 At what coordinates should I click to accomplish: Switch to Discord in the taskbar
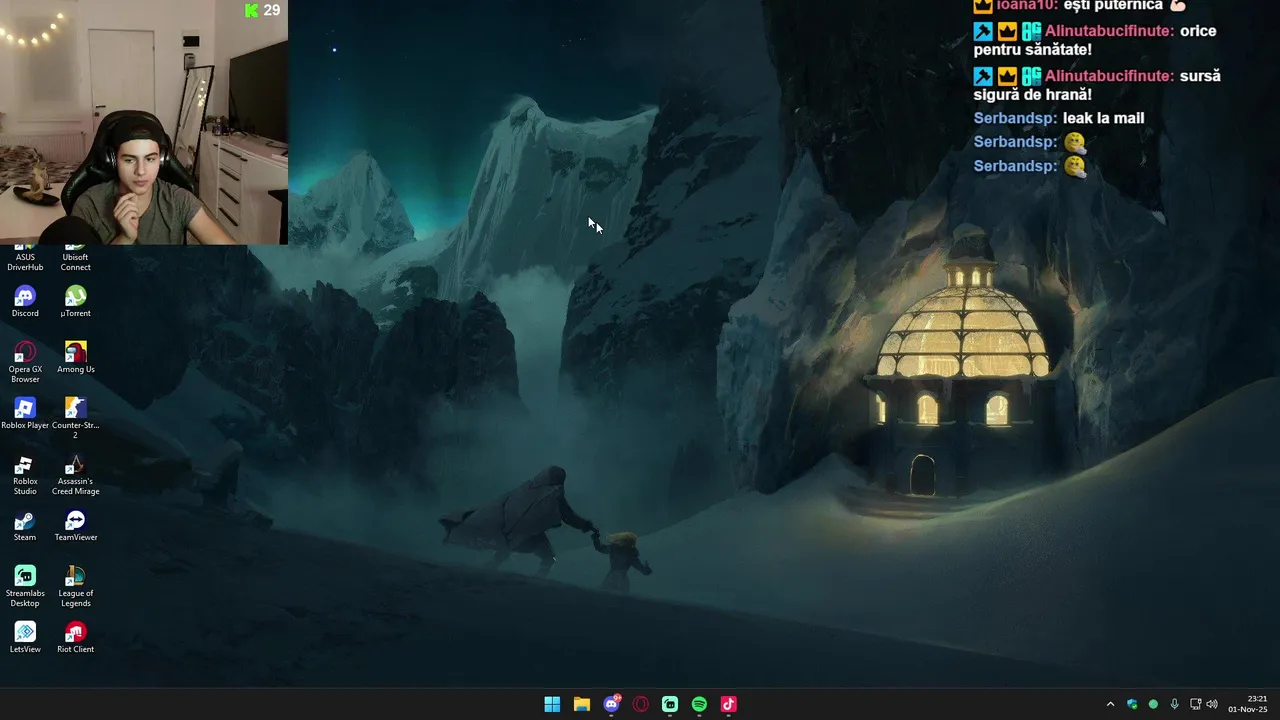611,704
